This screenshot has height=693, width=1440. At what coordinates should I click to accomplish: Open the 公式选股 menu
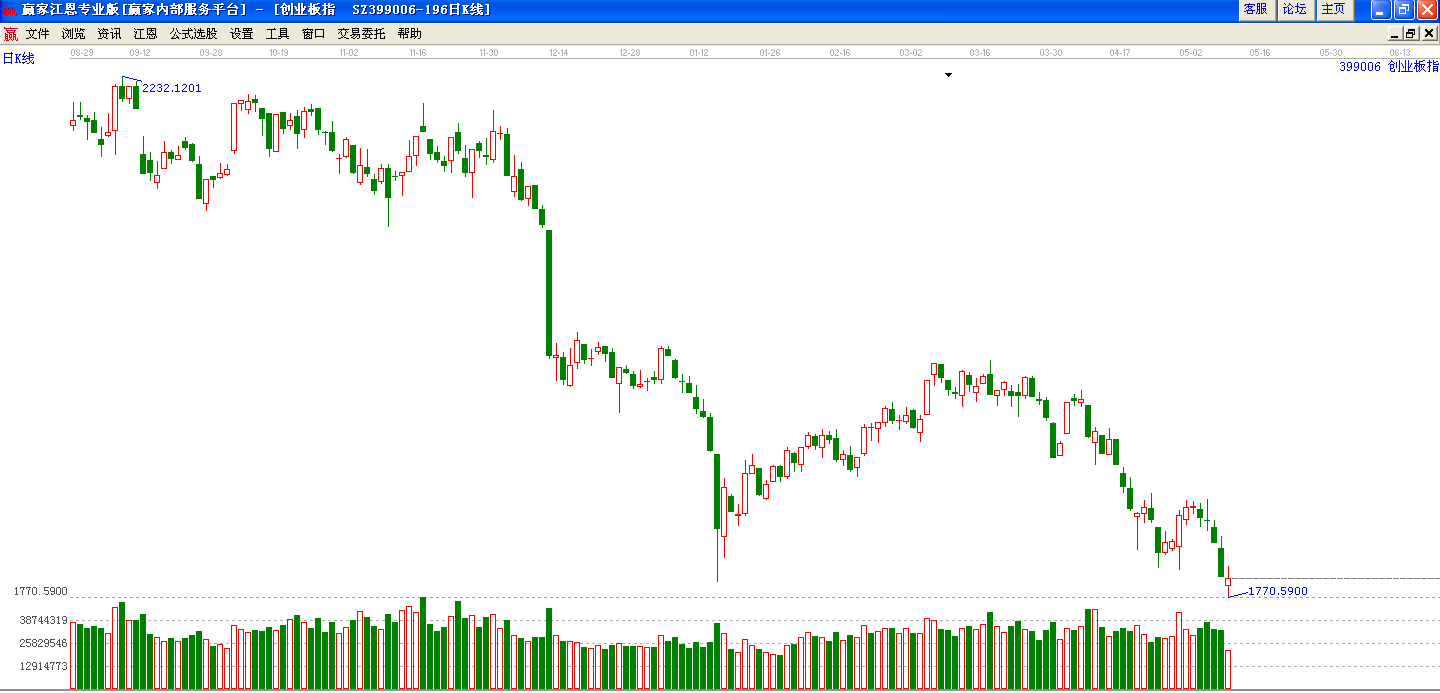[193, 34]
